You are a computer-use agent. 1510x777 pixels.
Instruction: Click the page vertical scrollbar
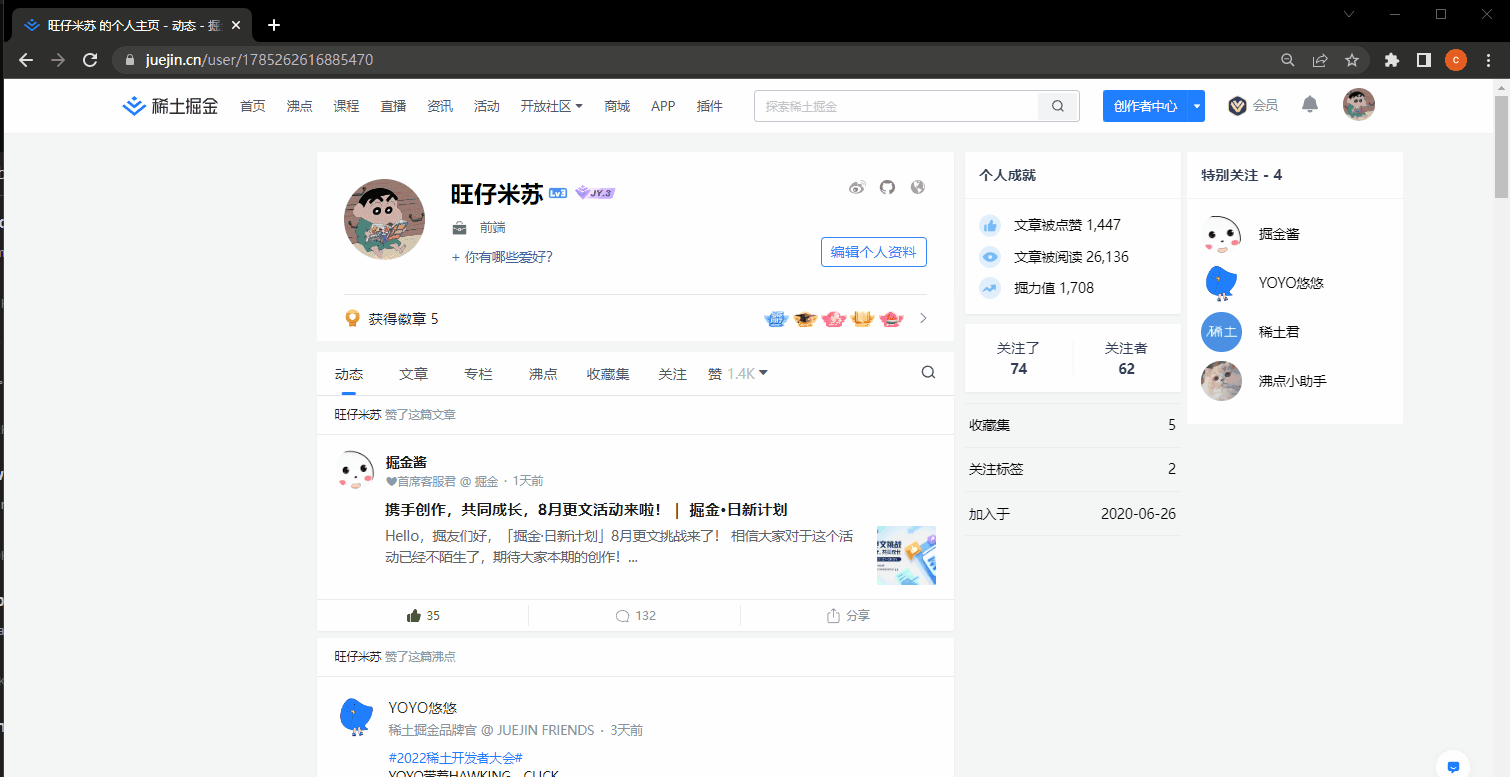[x=1501, y=147]
